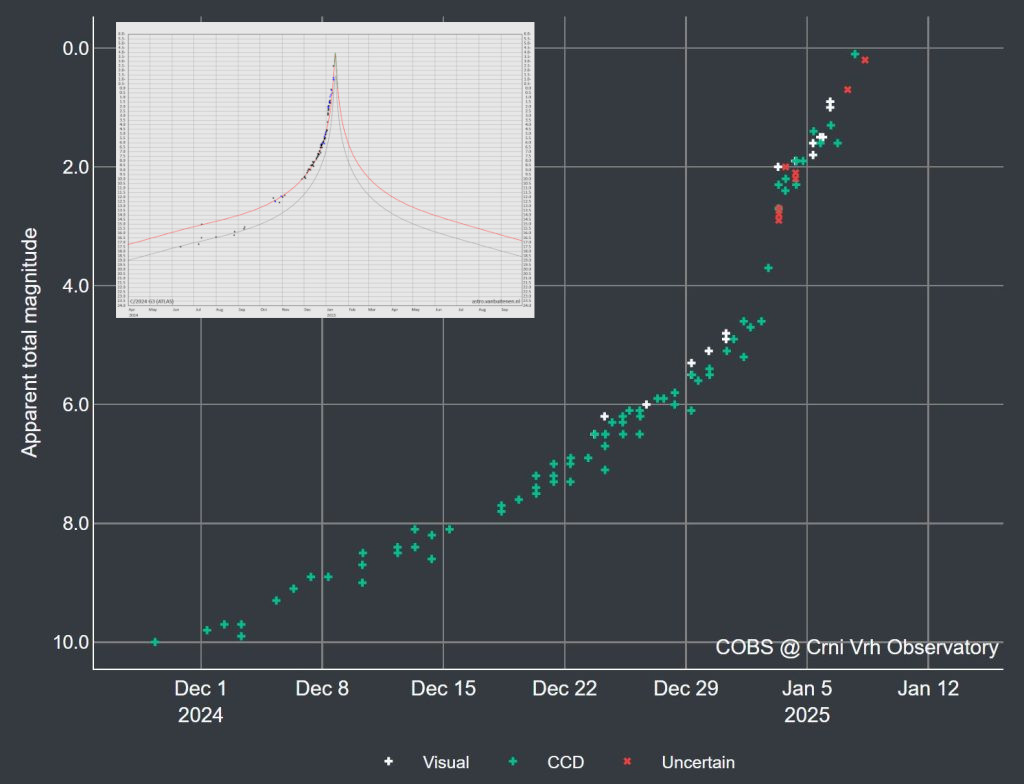Click the 'Dec 22' axis label

tap(564, 689)
